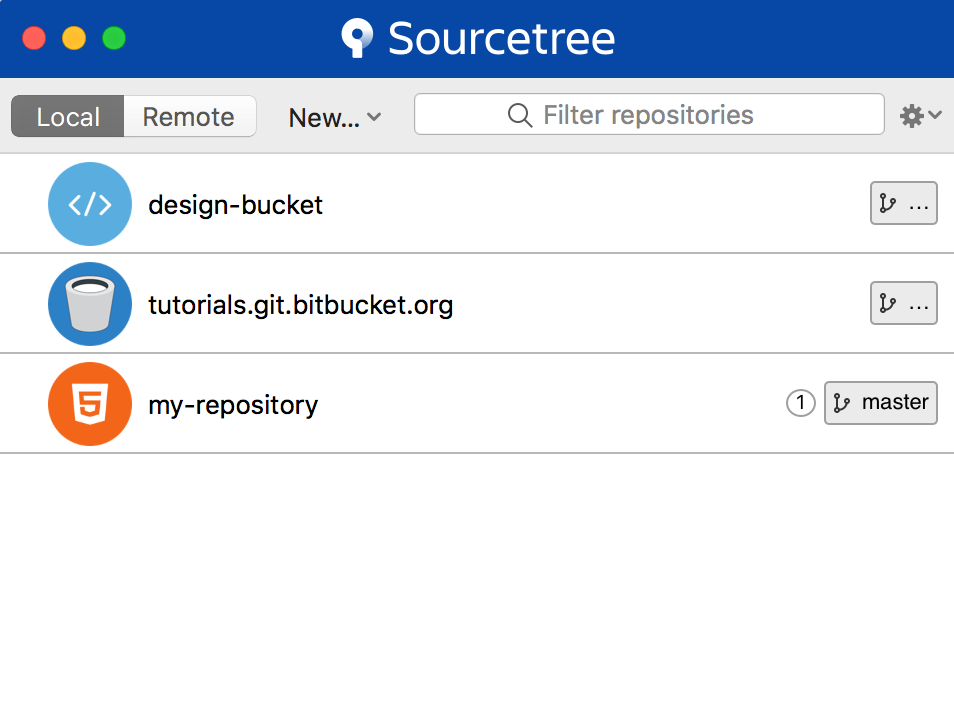Image resolution: width=954 pixels, height=702 pixels.
Task: Click the magnifying glass search icon
Action: point(520,114)
